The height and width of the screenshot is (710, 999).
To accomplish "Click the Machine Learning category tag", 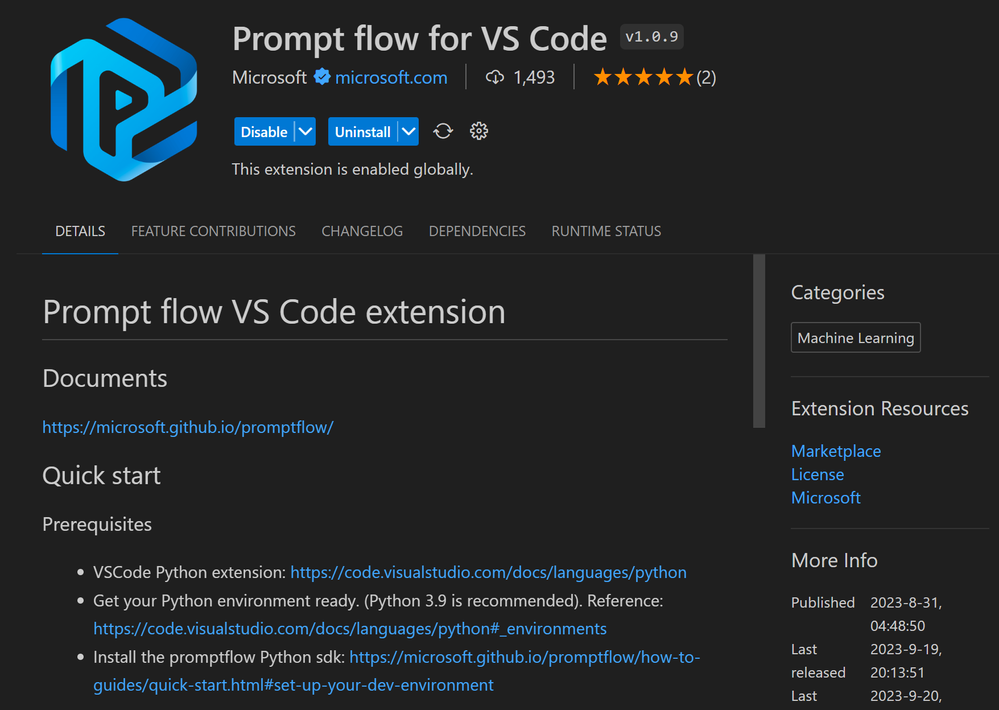I will click(x=855, y=338).
